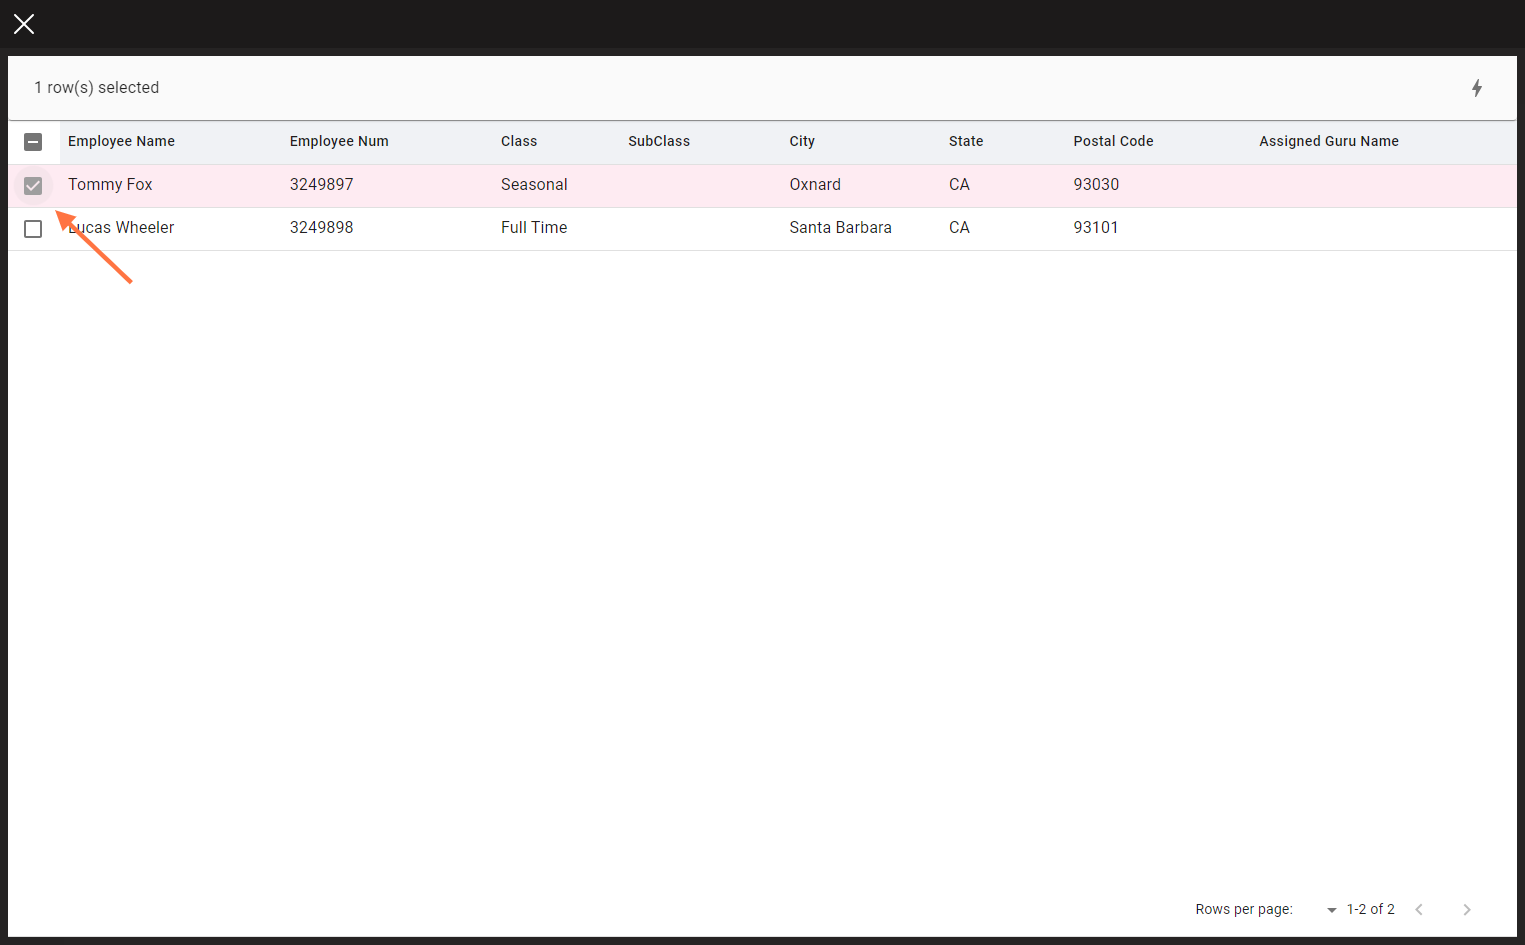Check the Lucas Wheeler row checkbox
The width and height of the screenshot is (1525, 945).
pos(33,229)
